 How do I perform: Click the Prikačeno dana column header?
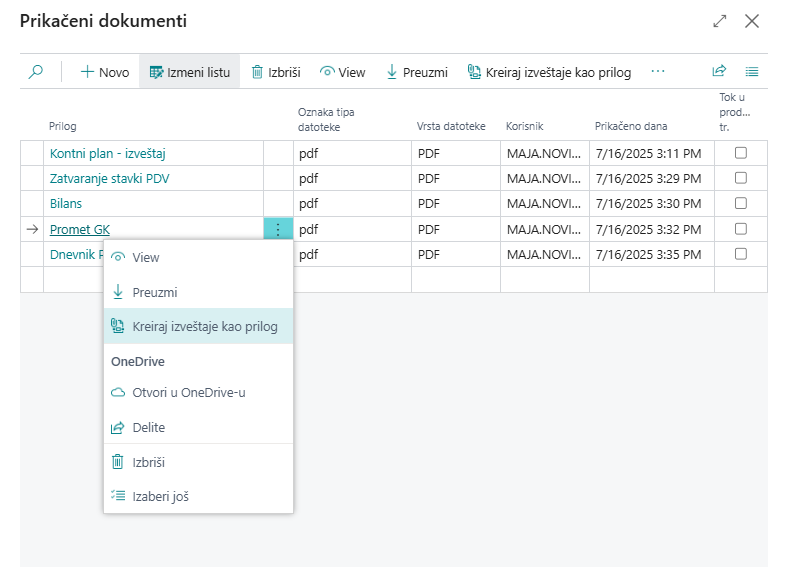tap(630, 126)
